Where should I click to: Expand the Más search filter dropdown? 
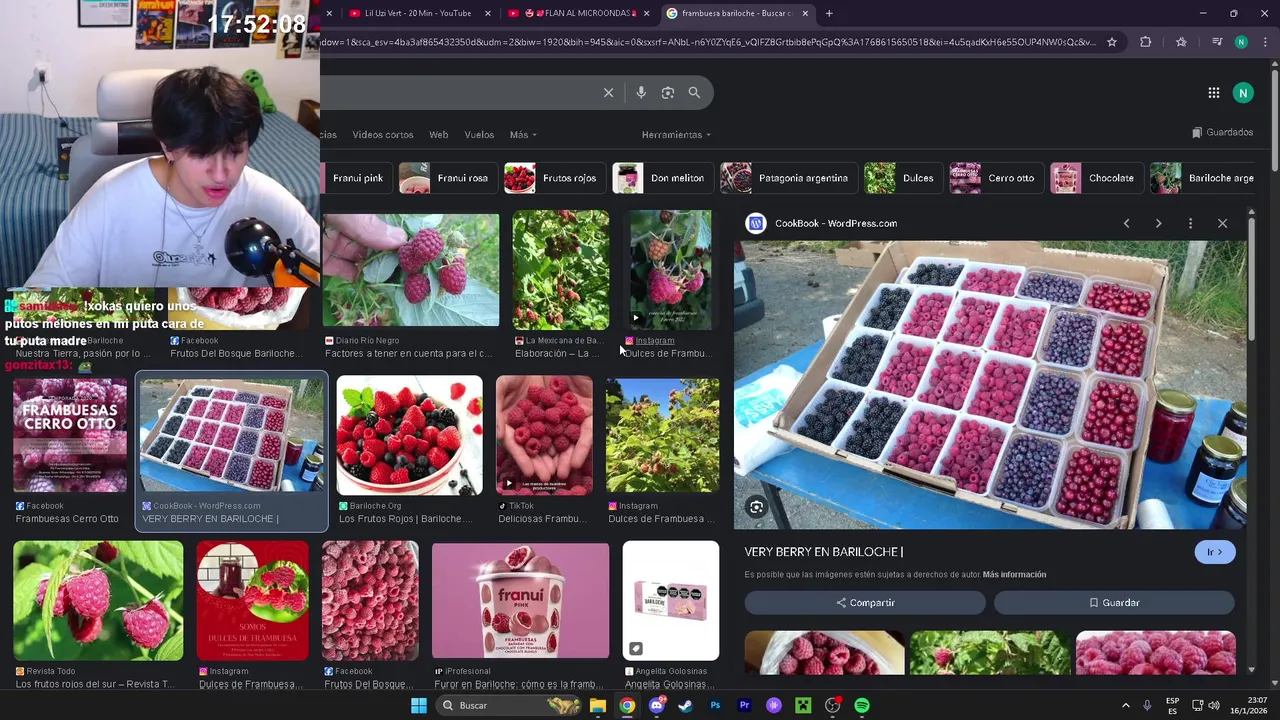pyautogui.click(x=523, y=134)
